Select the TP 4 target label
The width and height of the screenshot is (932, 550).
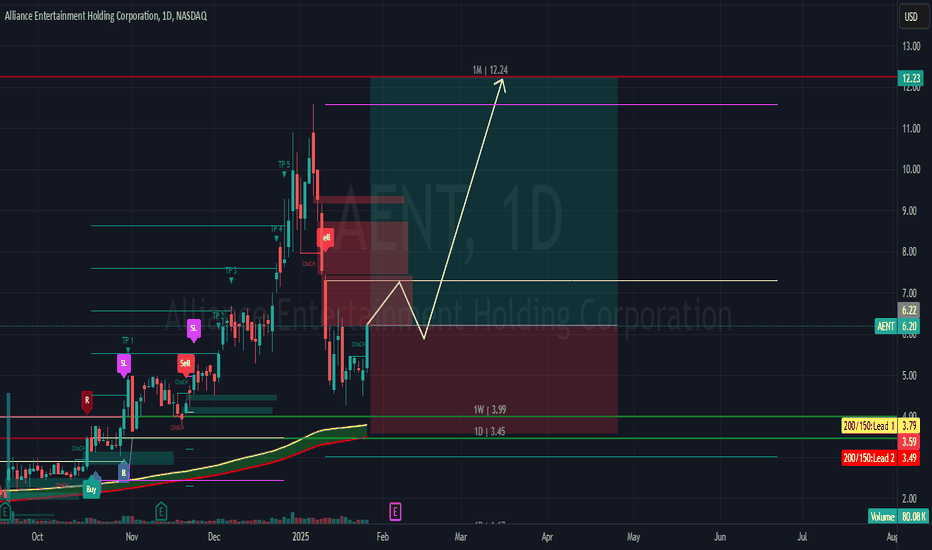coord(276,229)
